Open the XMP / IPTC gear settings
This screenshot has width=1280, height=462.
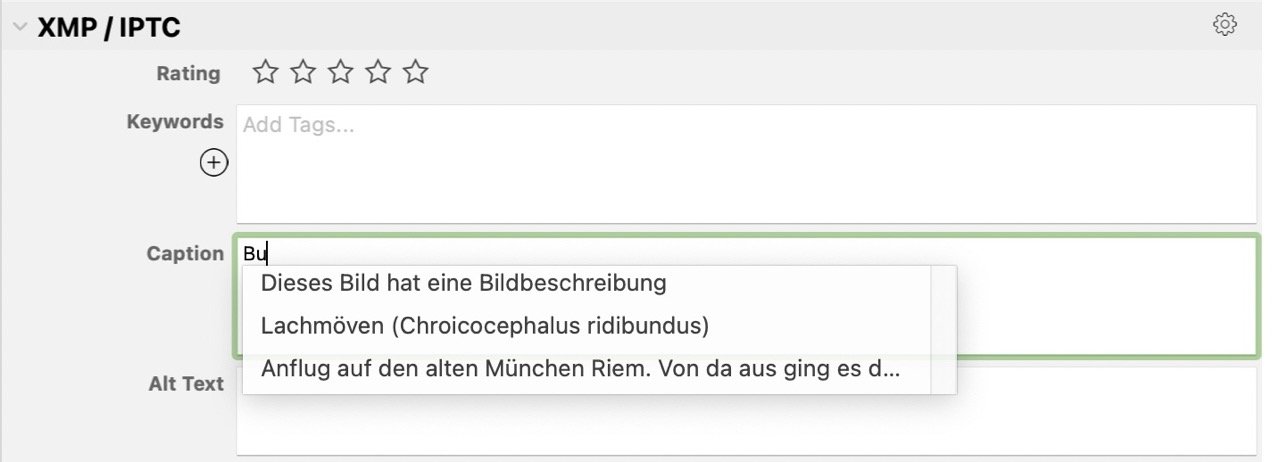pos(1225,25)
